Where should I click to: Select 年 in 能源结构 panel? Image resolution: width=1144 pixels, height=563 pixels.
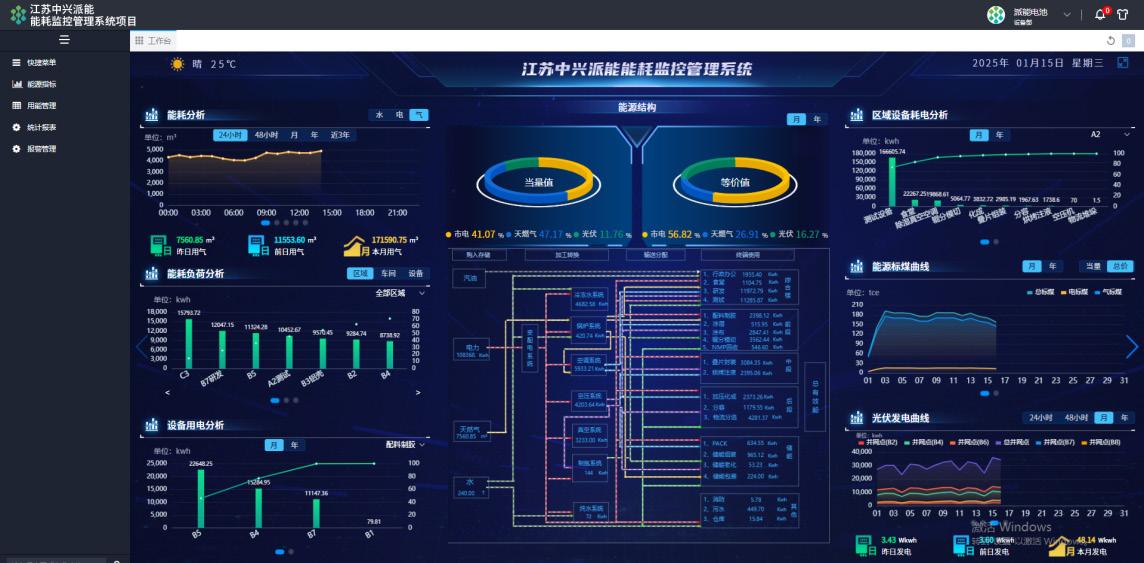tap(816, 119)
